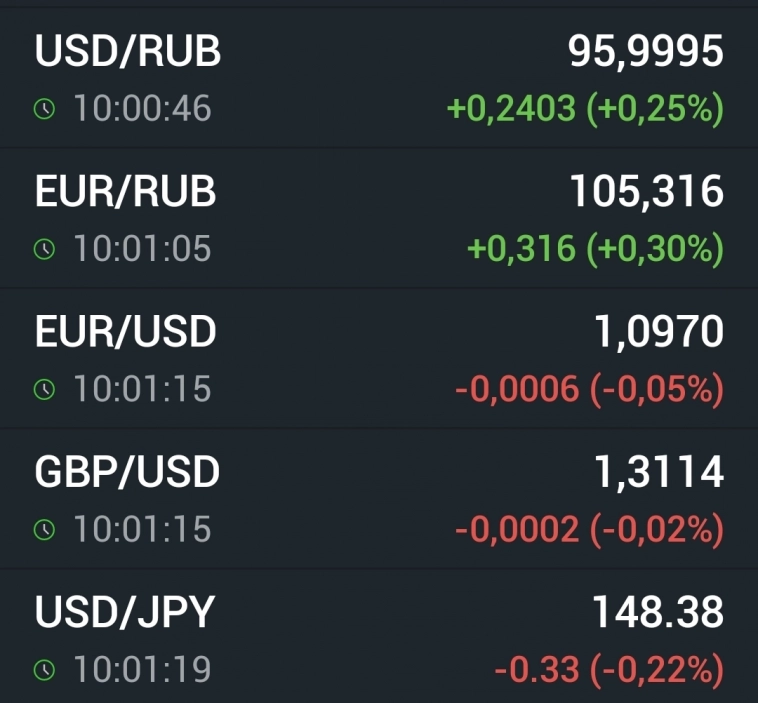Select the USD/JPY pair name
758x703 pixels.
[125, 612]
